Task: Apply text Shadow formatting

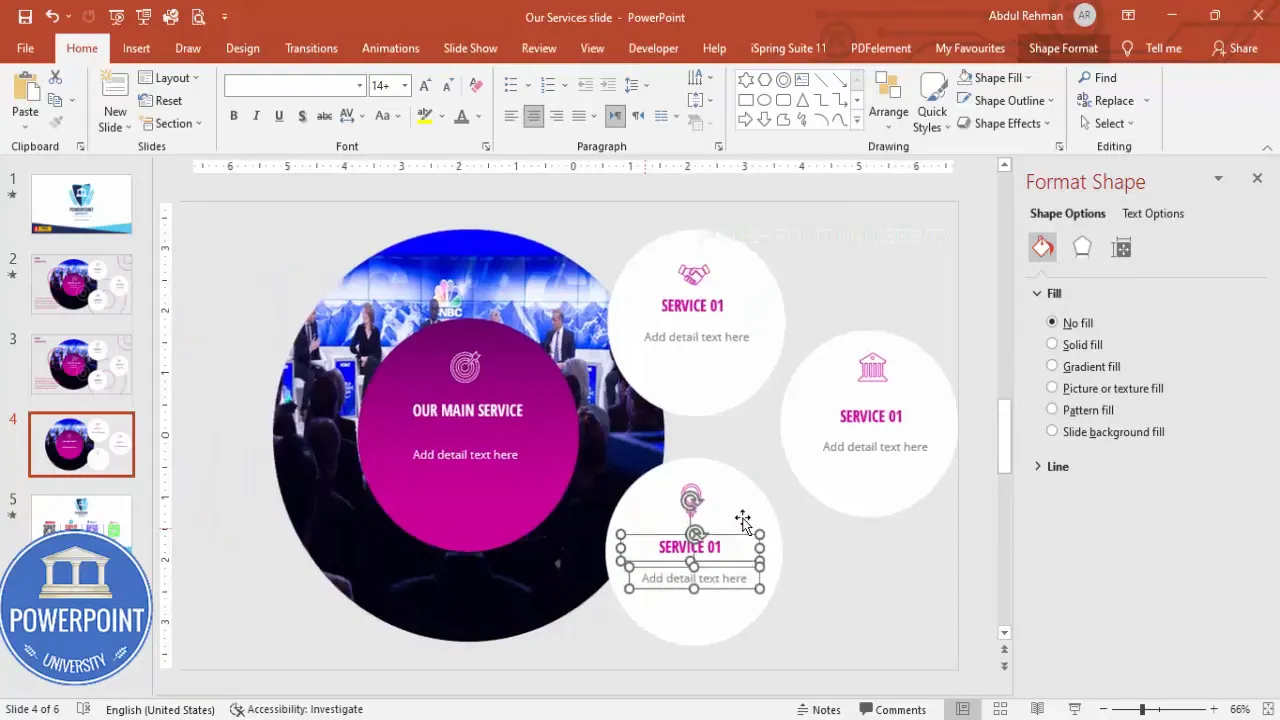Action: [301, 116]
